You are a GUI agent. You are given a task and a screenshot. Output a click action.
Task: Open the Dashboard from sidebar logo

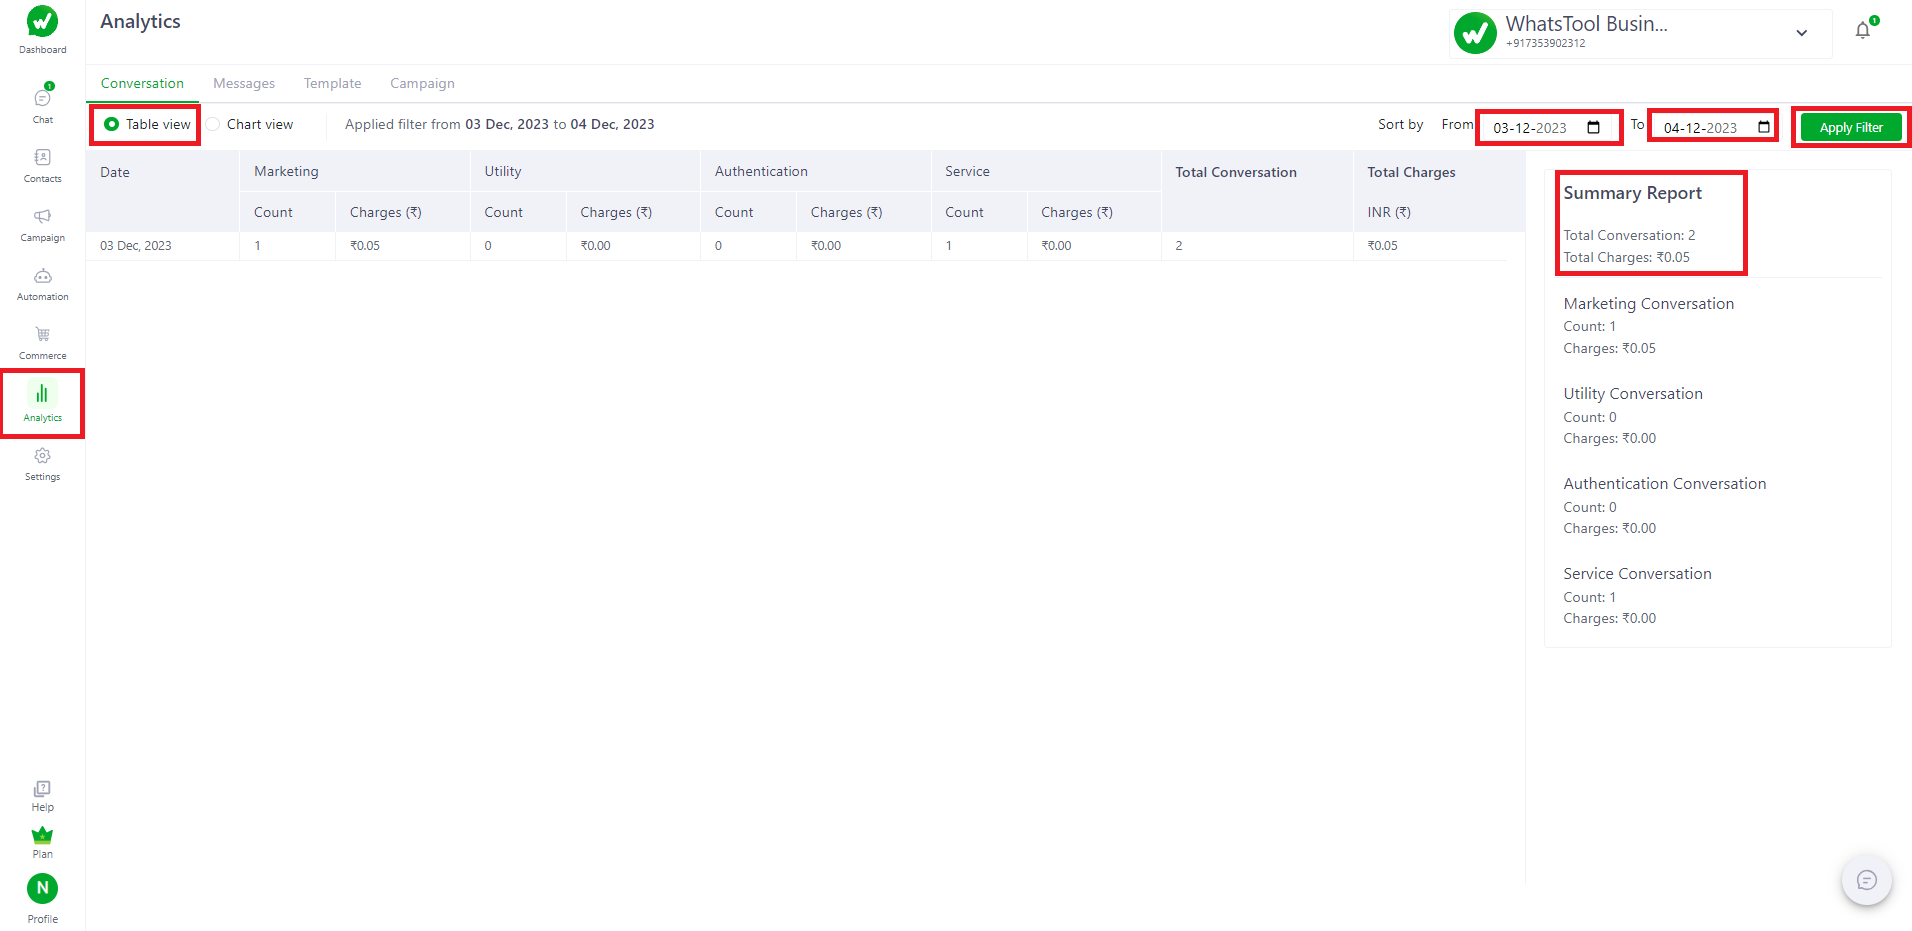tap(42, 21)
